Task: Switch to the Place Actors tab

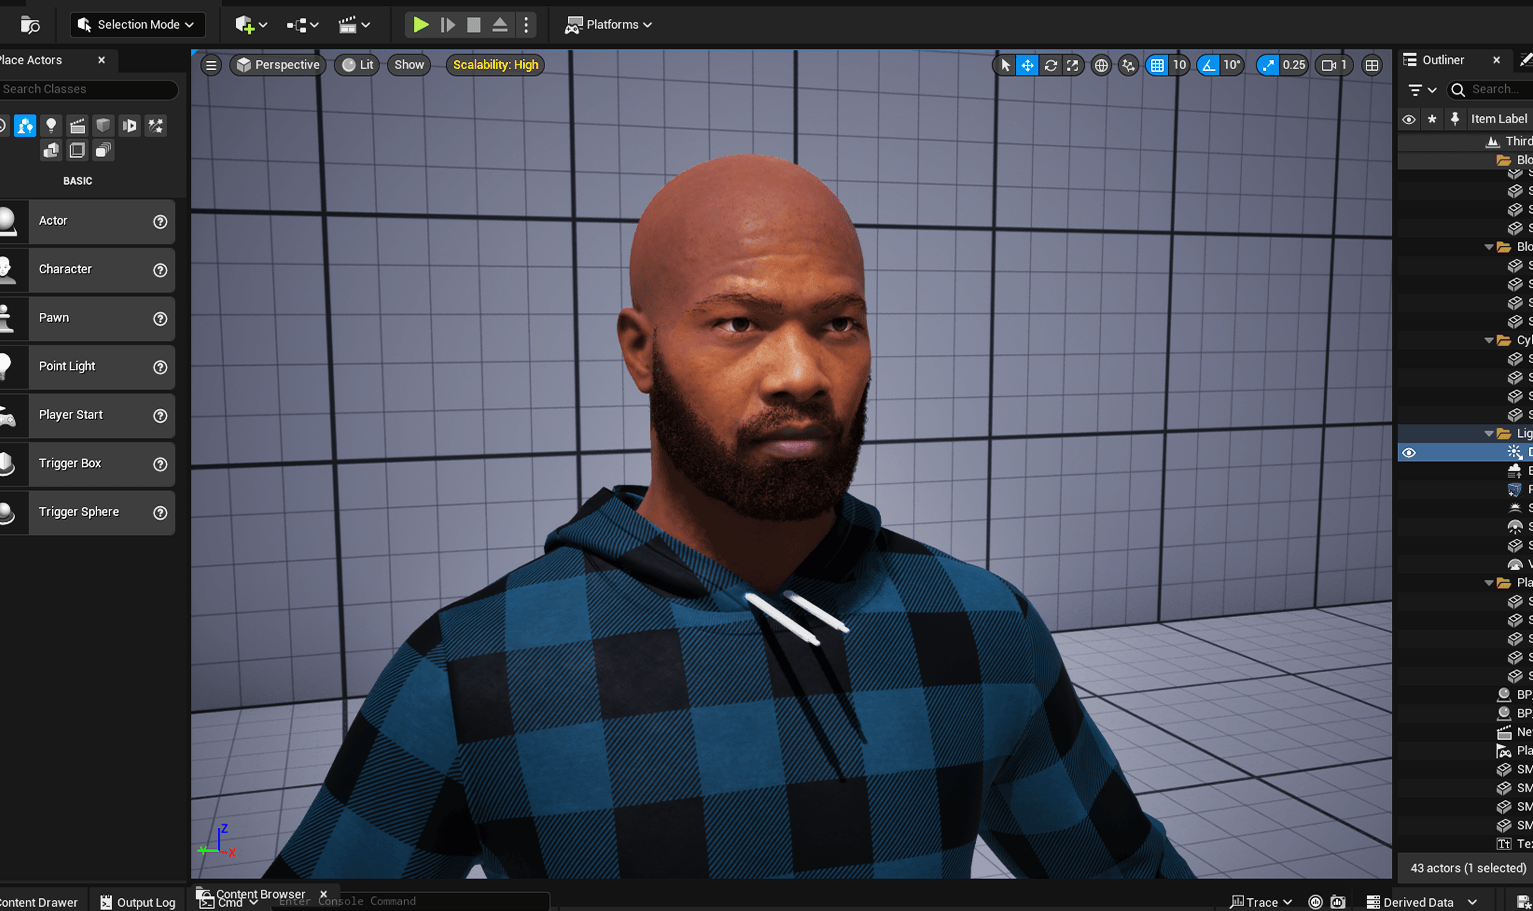Action: tap(32, 60)
